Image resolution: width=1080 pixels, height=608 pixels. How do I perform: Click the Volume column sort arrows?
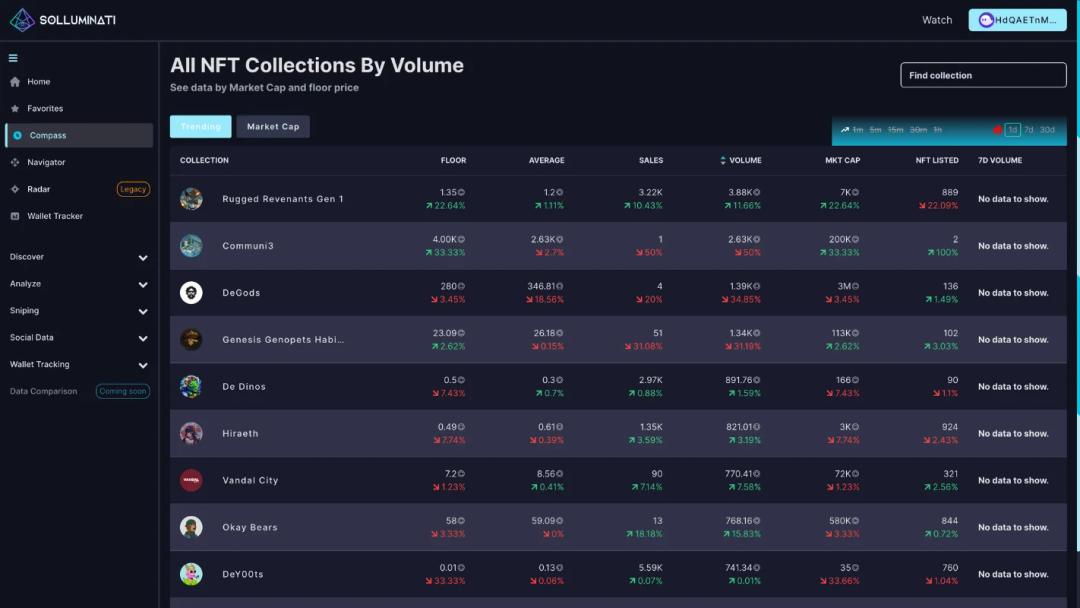point(723,160)
